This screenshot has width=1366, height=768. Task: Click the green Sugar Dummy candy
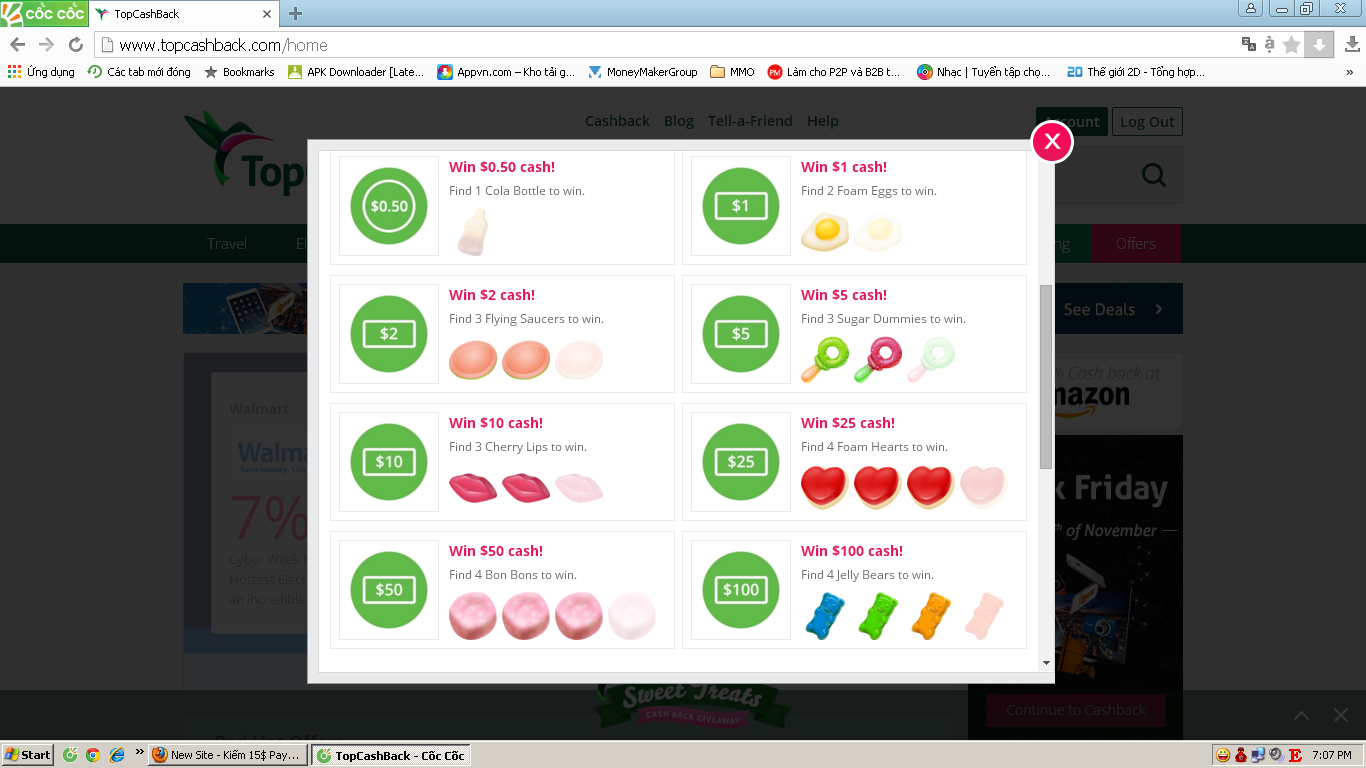(x=825, y=359)
